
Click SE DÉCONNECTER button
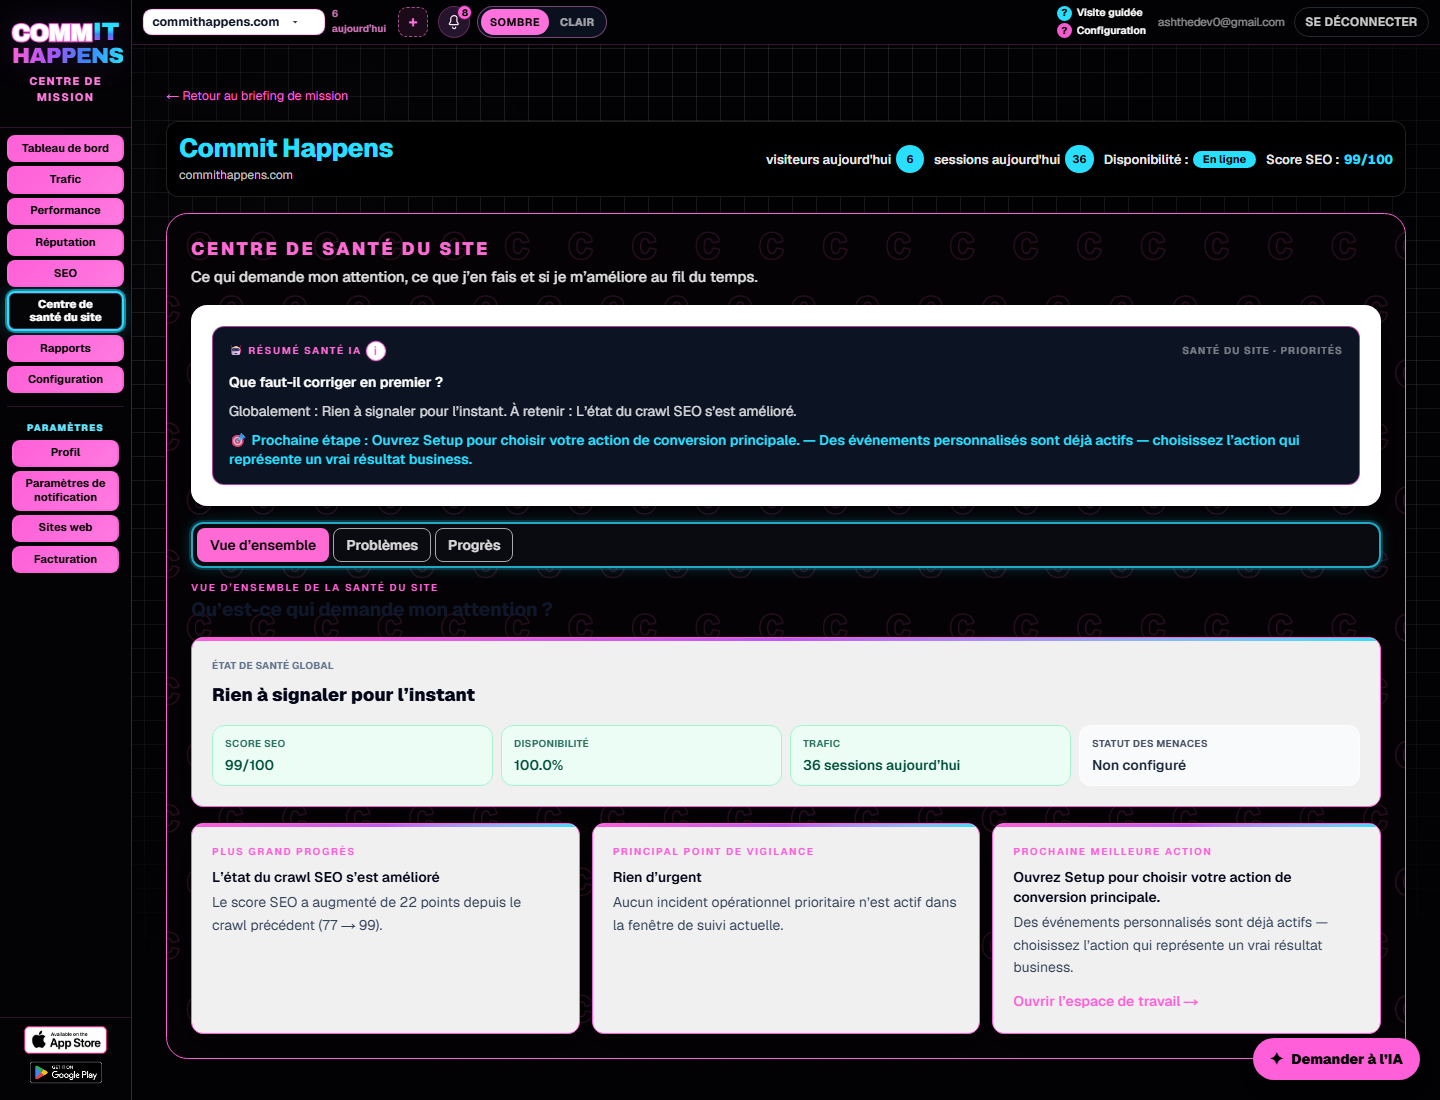[1361, 22]
